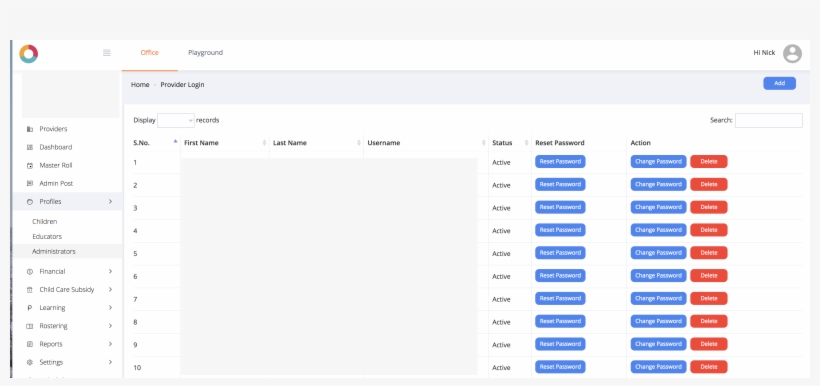Click the Admin Post sidebar icon
The height and width of the screenshot is (386, 820).
(x=30, y=184)
